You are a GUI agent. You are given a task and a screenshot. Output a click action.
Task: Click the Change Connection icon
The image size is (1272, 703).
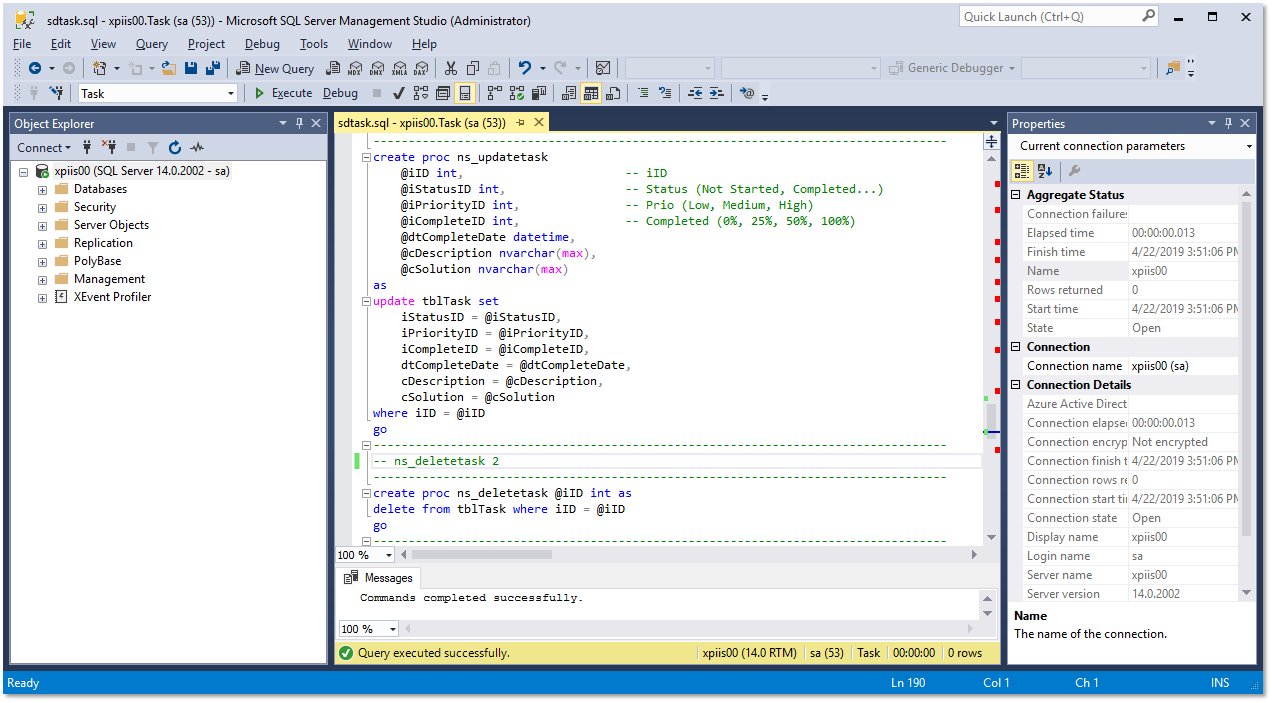pos(58,93)
